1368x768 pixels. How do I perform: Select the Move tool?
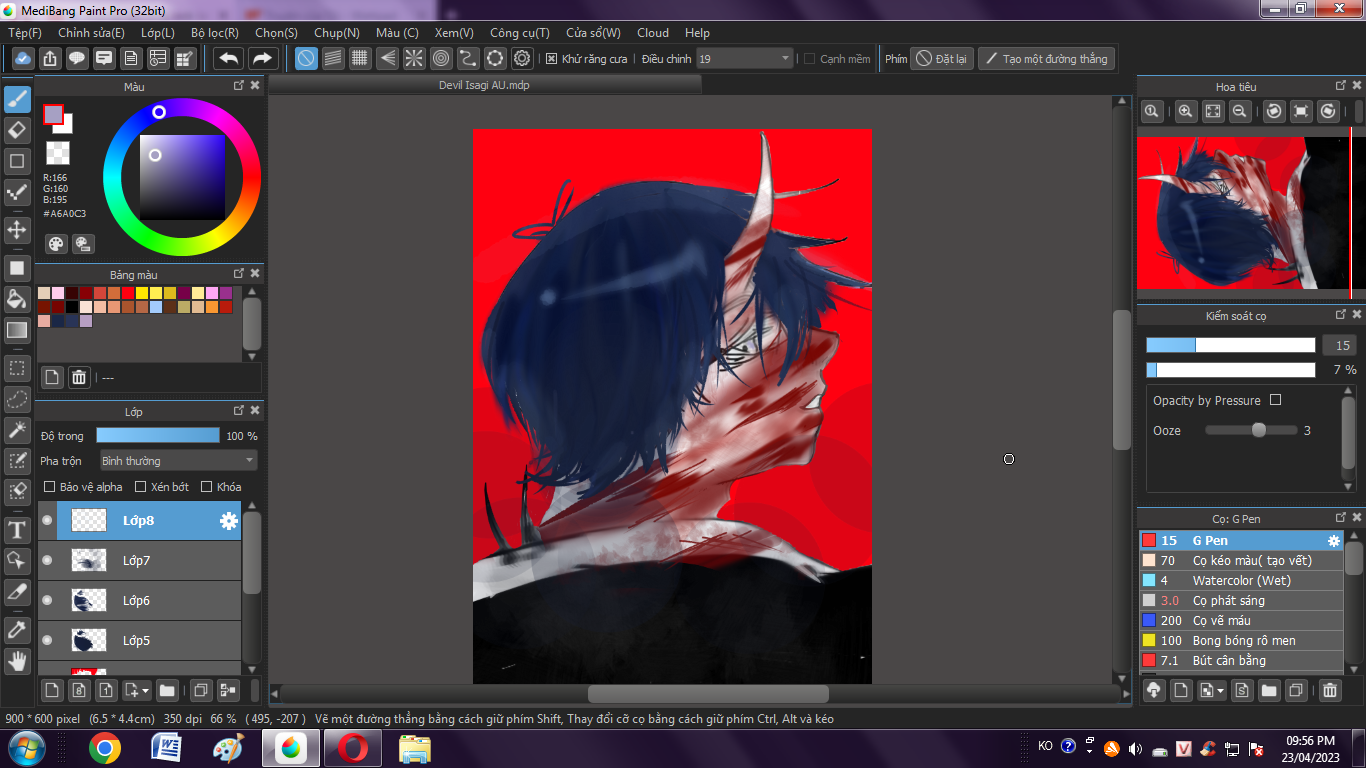(x=17, y=230)
